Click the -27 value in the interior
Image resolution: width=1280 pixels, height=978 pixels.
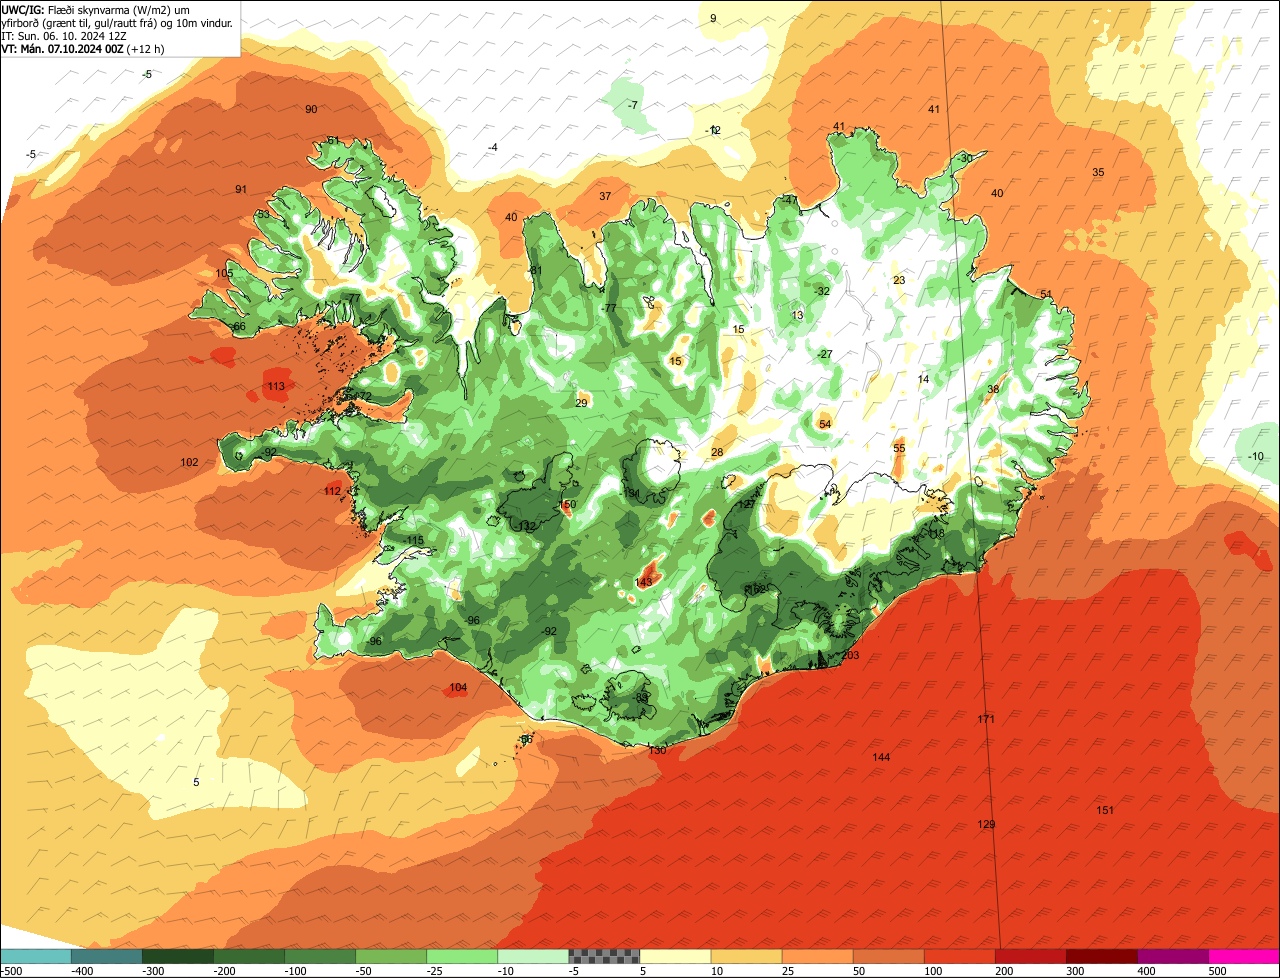pos(825,354)
